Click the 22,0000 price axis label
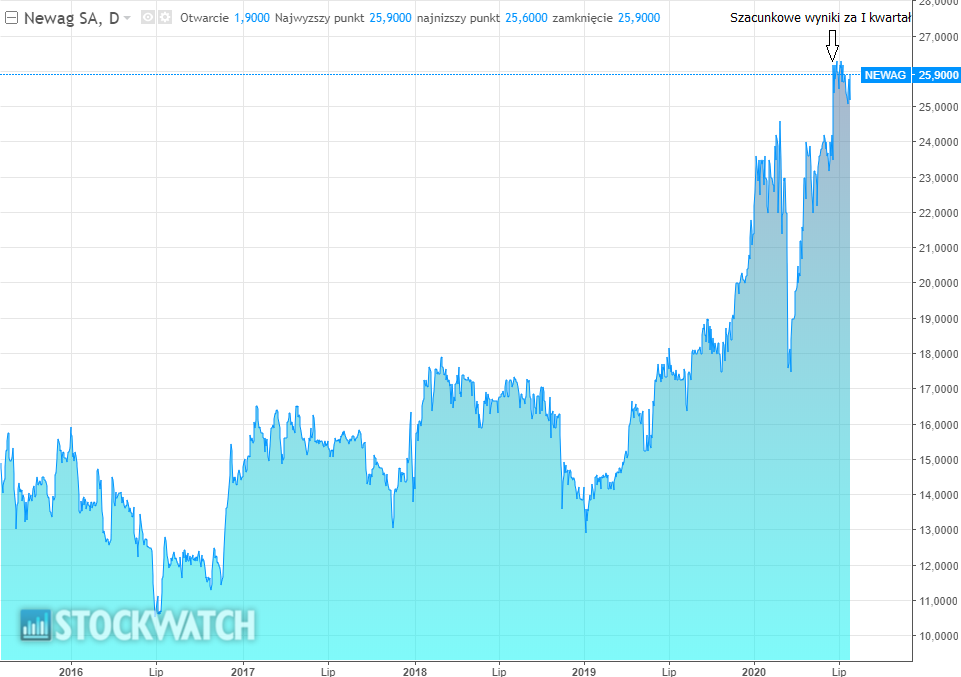The height and width of the screenshot is (677, 961). pyautogui.click(x=938, y=213)
